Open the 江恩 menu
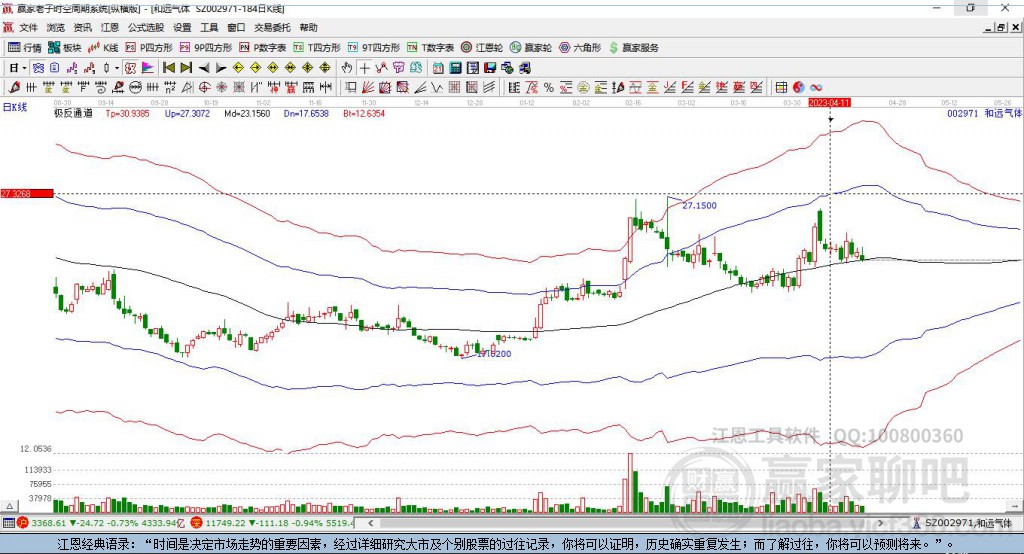Viewport: 1024px width, 554px height. [x=110, y=27]
